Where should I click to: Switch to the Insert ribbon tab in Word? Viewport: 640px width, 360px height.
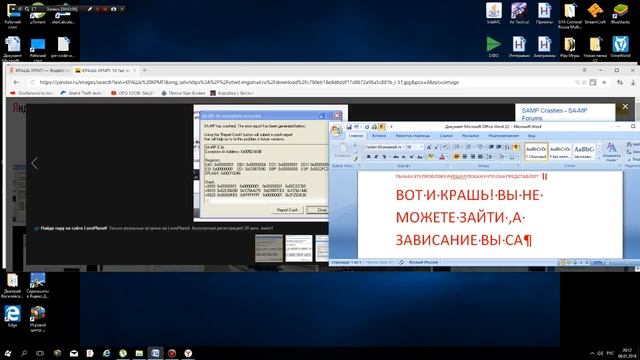click(379, 136)
